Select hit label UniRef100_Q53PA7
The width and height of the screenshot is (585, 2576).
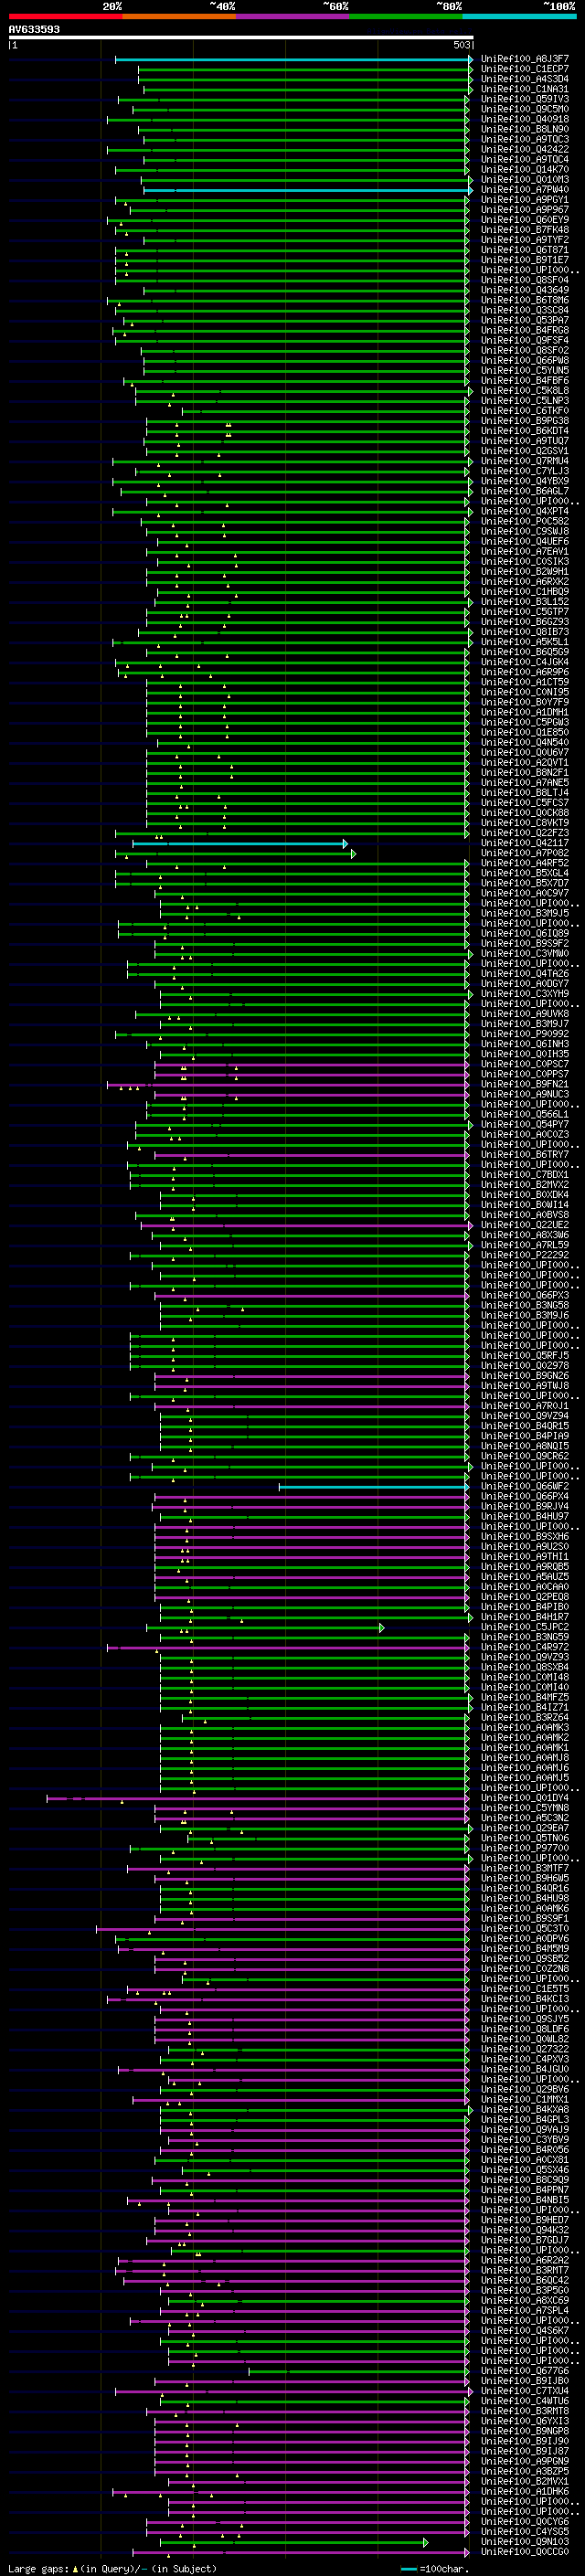[525, 321]
